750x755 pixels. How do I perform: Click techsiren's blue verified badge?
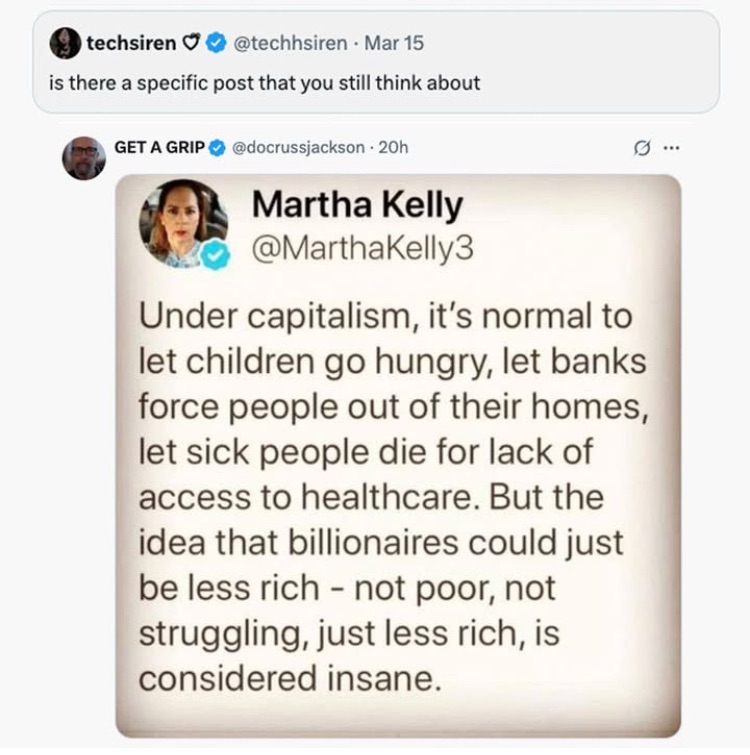[x=214, y=43]
